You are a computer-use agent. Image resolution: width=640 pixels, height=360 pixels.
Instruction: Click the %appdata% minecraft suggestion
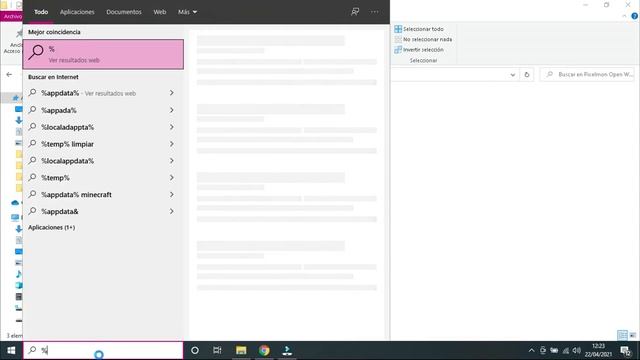coord(102,195)
